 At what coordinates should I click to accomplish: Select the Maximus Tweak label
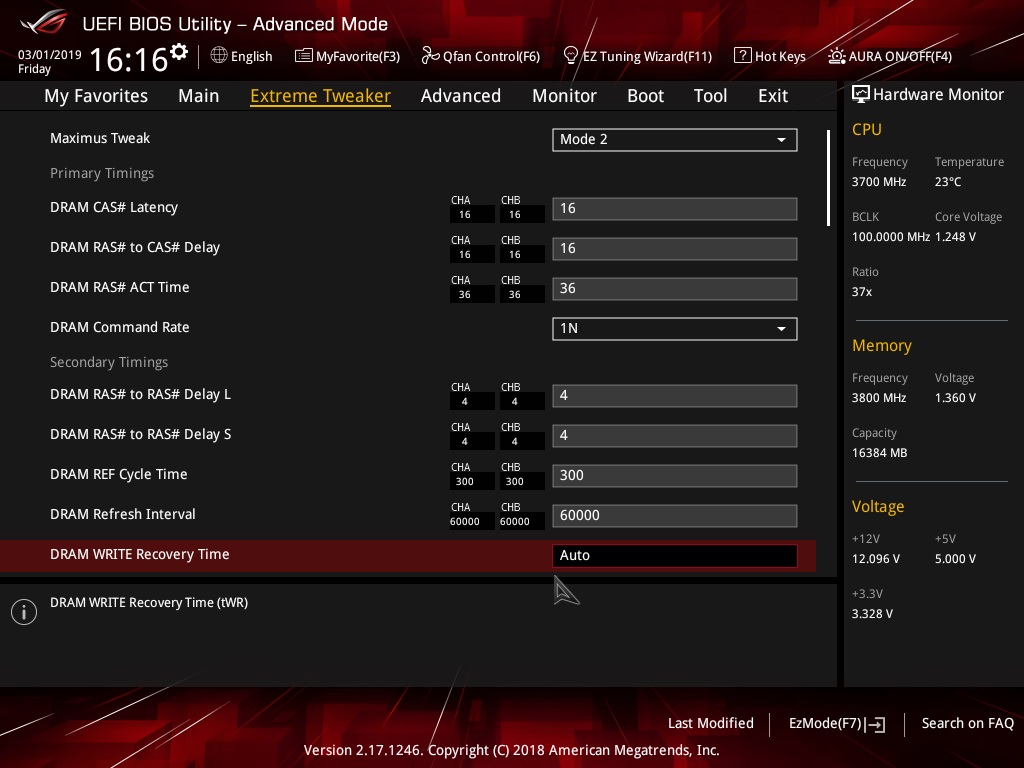coord(100,138)
